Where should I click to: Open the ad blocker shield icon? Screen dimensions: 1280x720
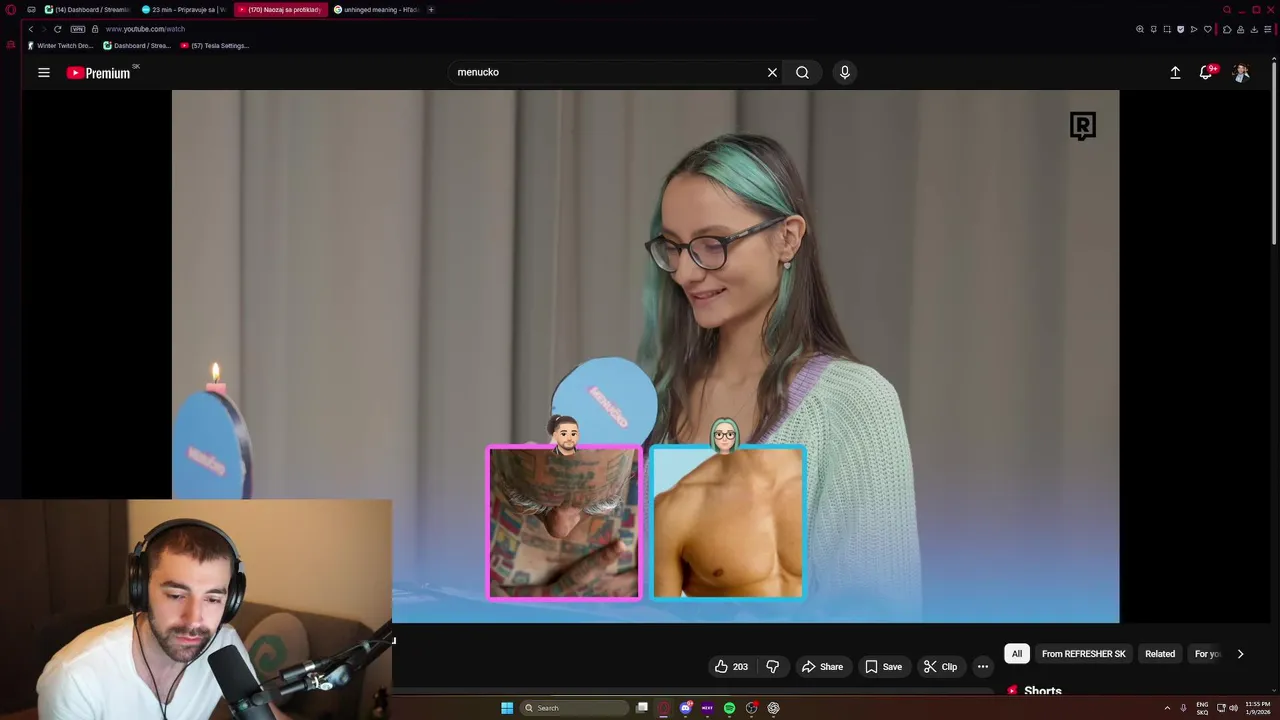(x=1181, y=29)
